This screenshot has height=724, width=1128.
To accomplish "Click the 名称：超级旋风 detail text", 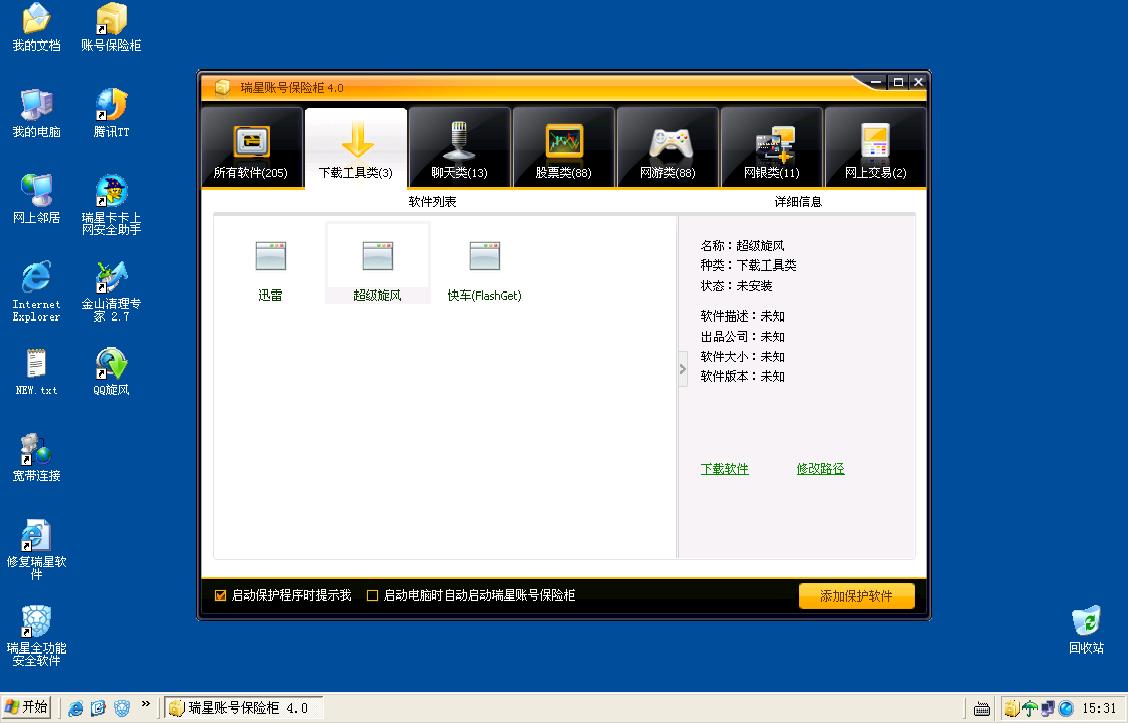I will 742,246.
